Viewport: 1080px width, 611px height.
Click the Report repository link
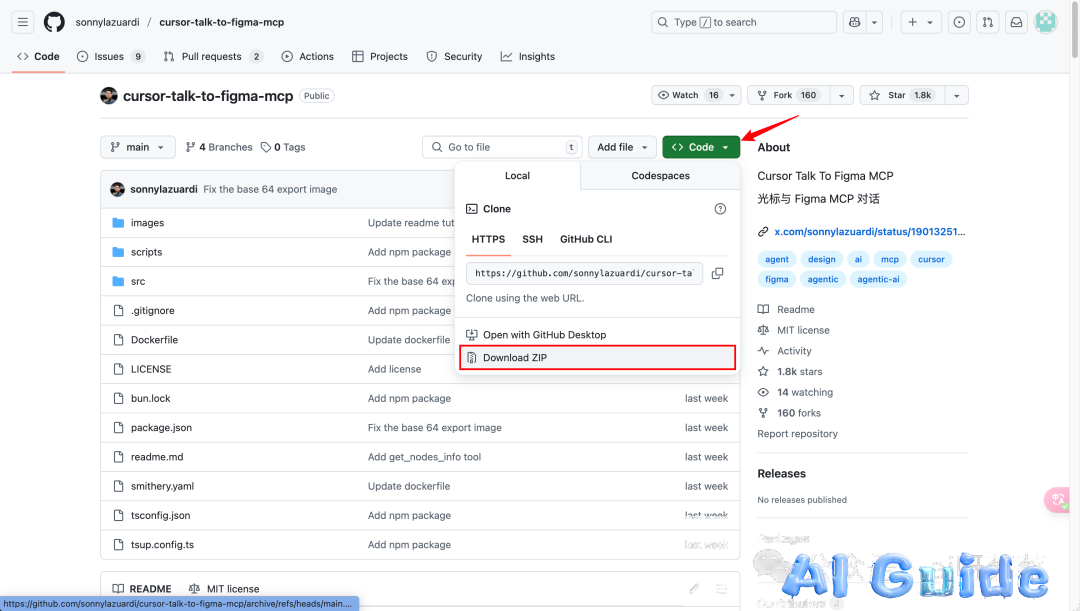(x=798, y=434)
